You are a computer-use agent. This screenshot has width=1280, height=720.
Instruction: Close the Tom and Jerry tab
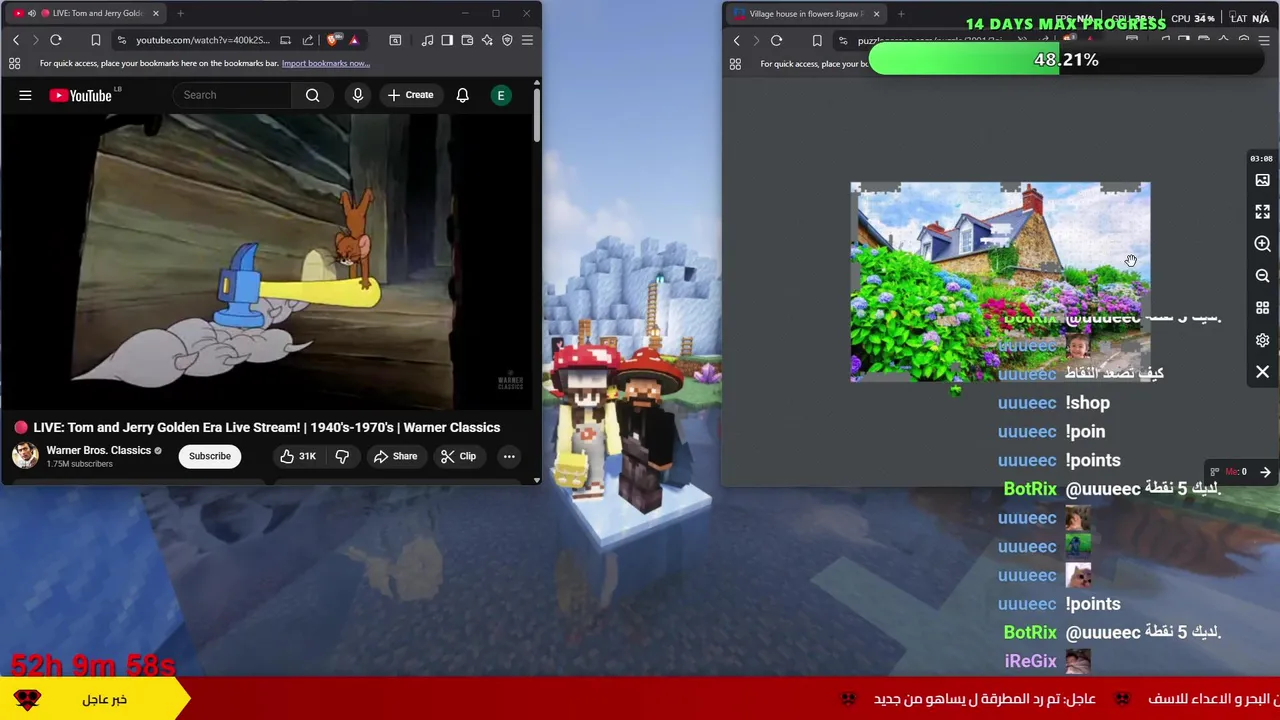155,13
